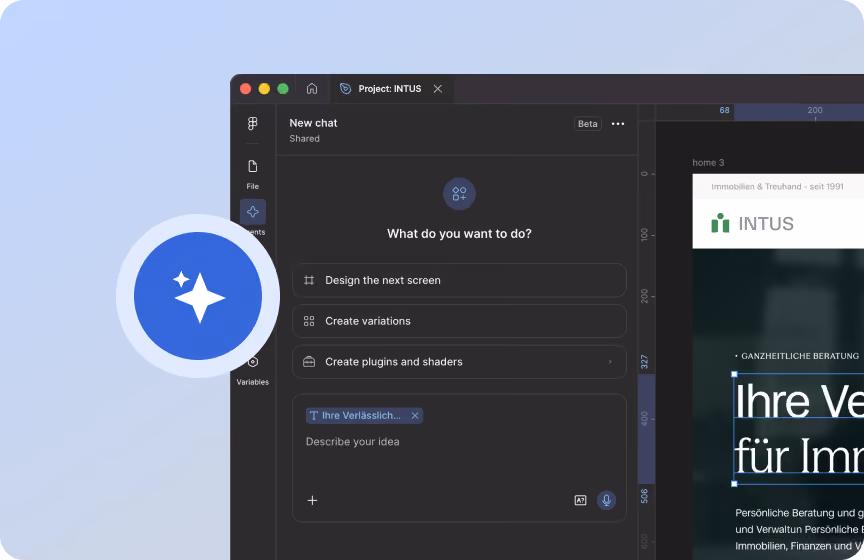The width and height of the screenshot is (864, 560).
Task: Switch to Project: INTUS tab
Action: coord(390,89)
